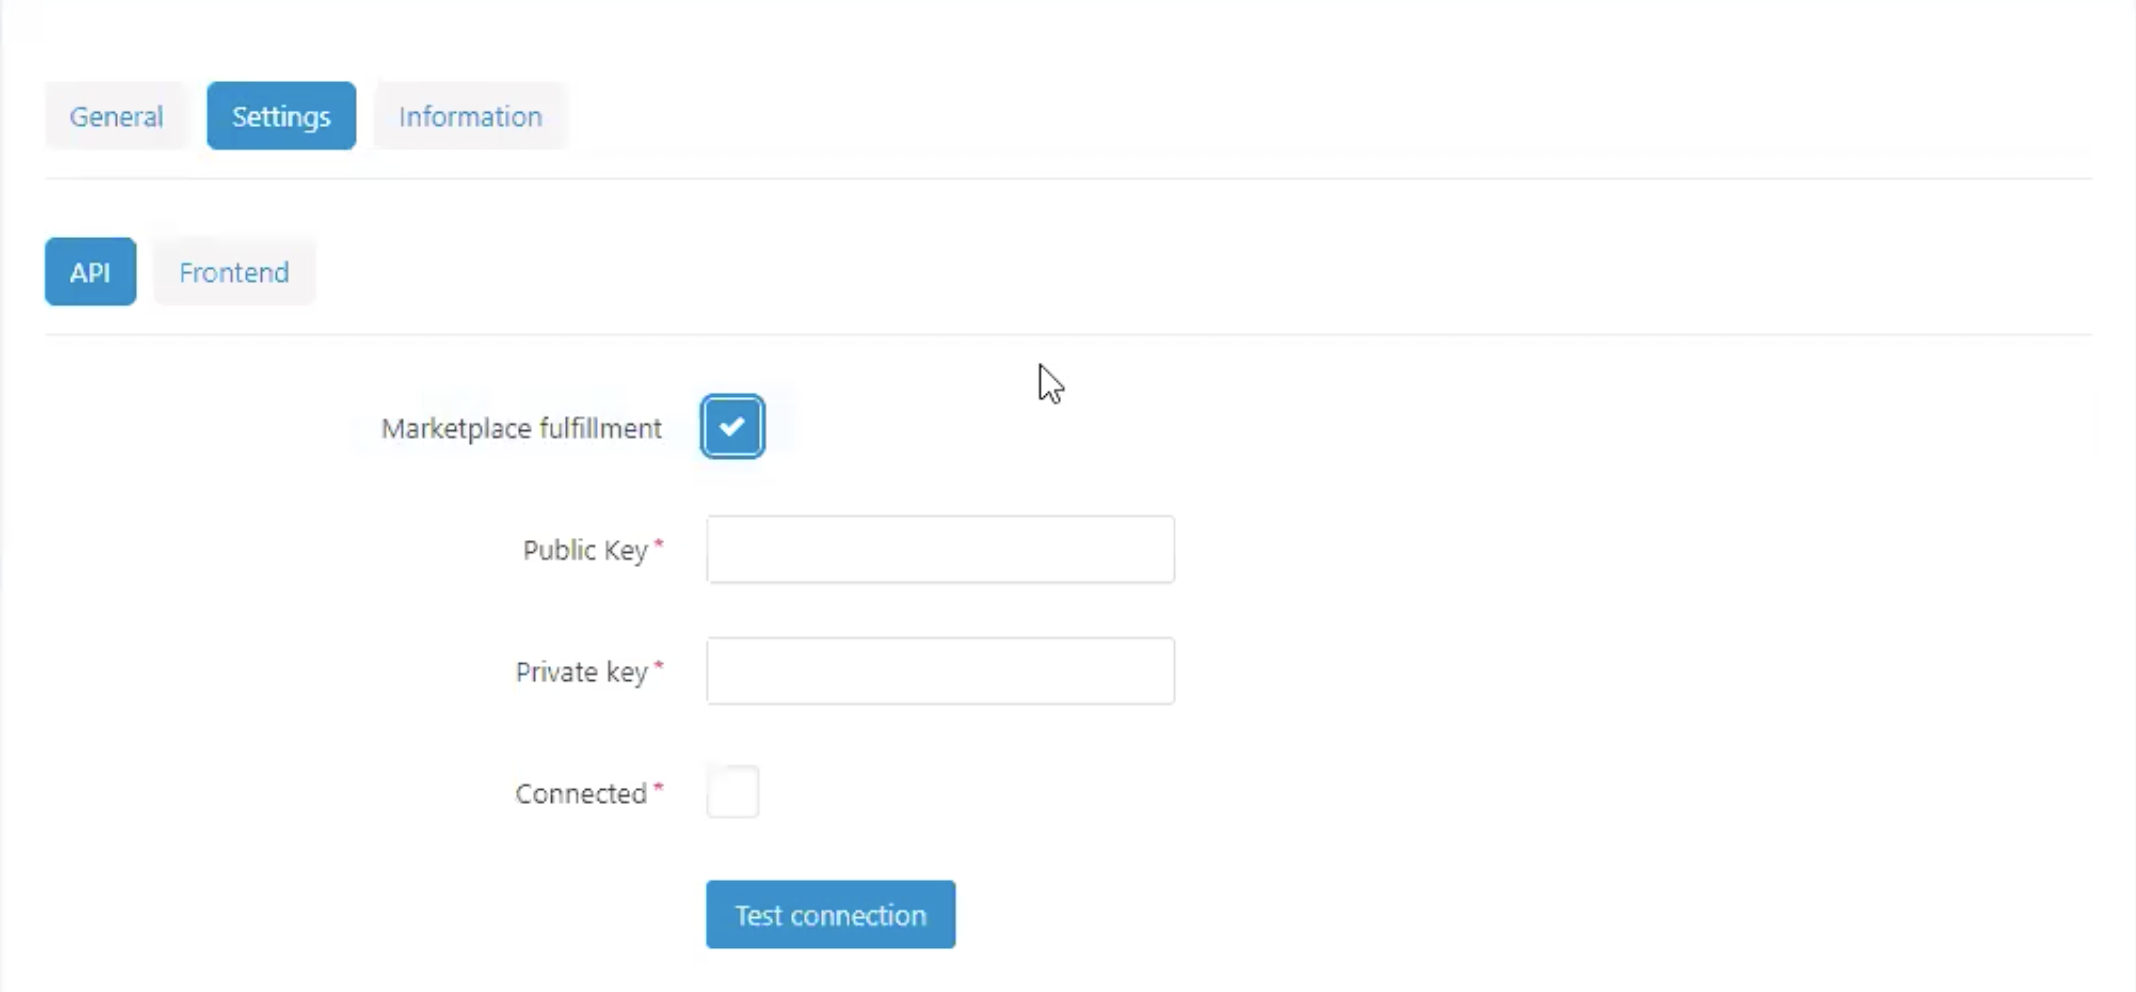Click the white checkmark in the blue checkbox

[732, 427]
